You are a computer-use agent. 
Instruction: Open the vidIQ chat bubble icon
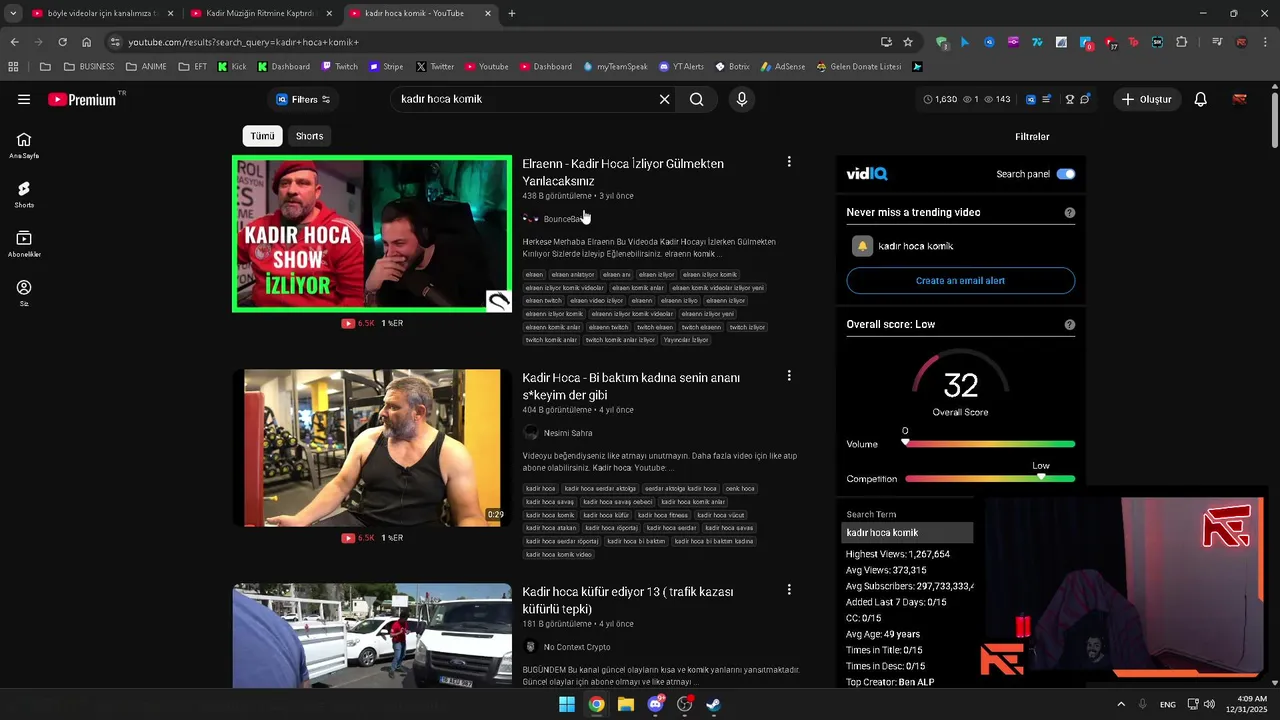[x=1085, y=99]
